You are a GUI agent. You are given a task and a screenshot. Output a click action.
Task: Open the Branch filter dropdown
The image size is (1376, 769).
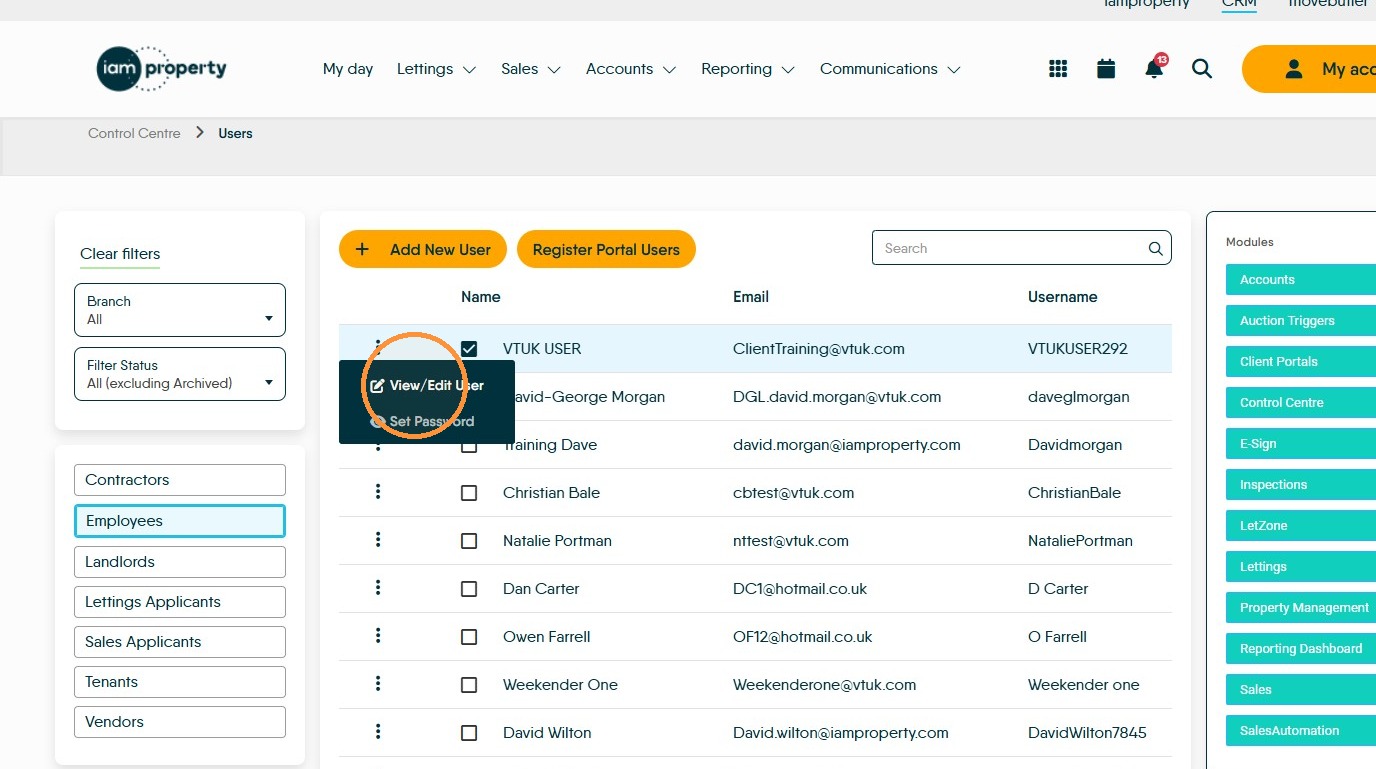point(180,310)
